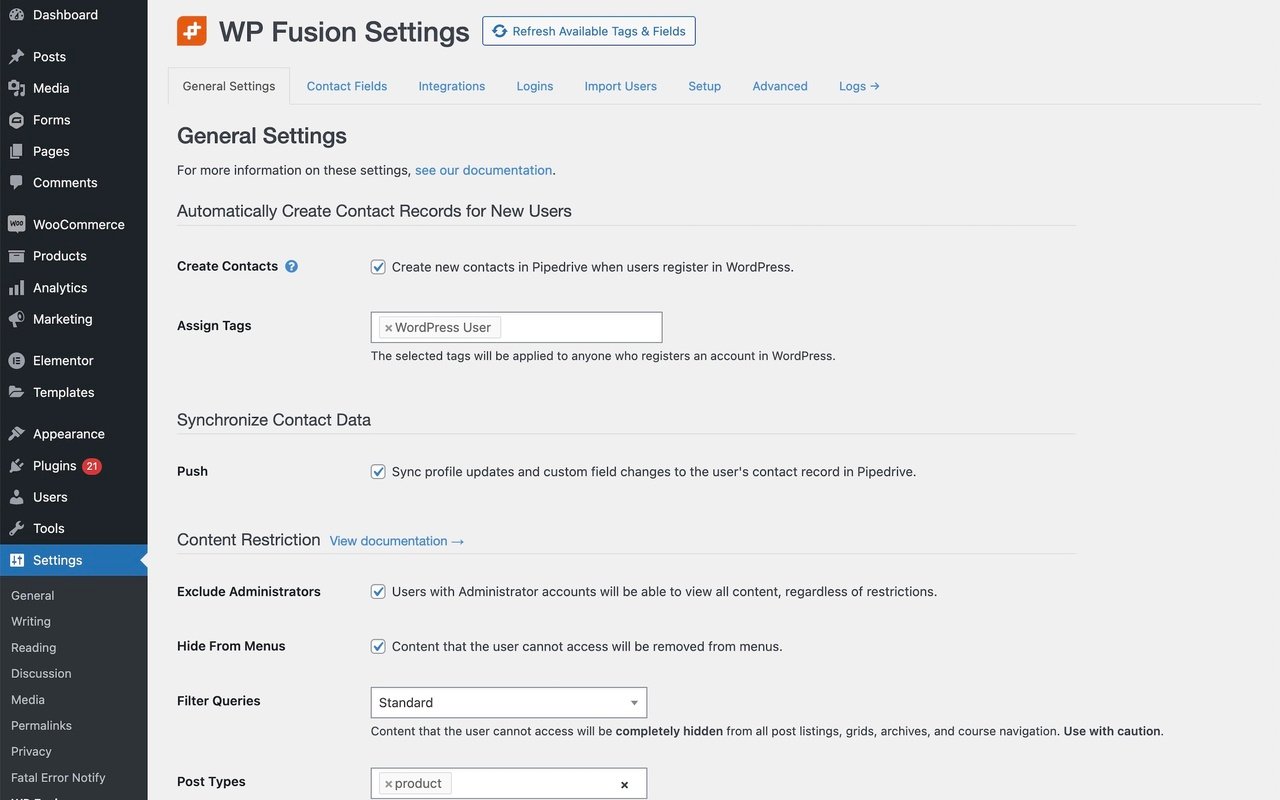Open Permalinks in the Settings submenu
Image resolution: width=1280 pixels, height=800 pixels.
click(41, 725)
